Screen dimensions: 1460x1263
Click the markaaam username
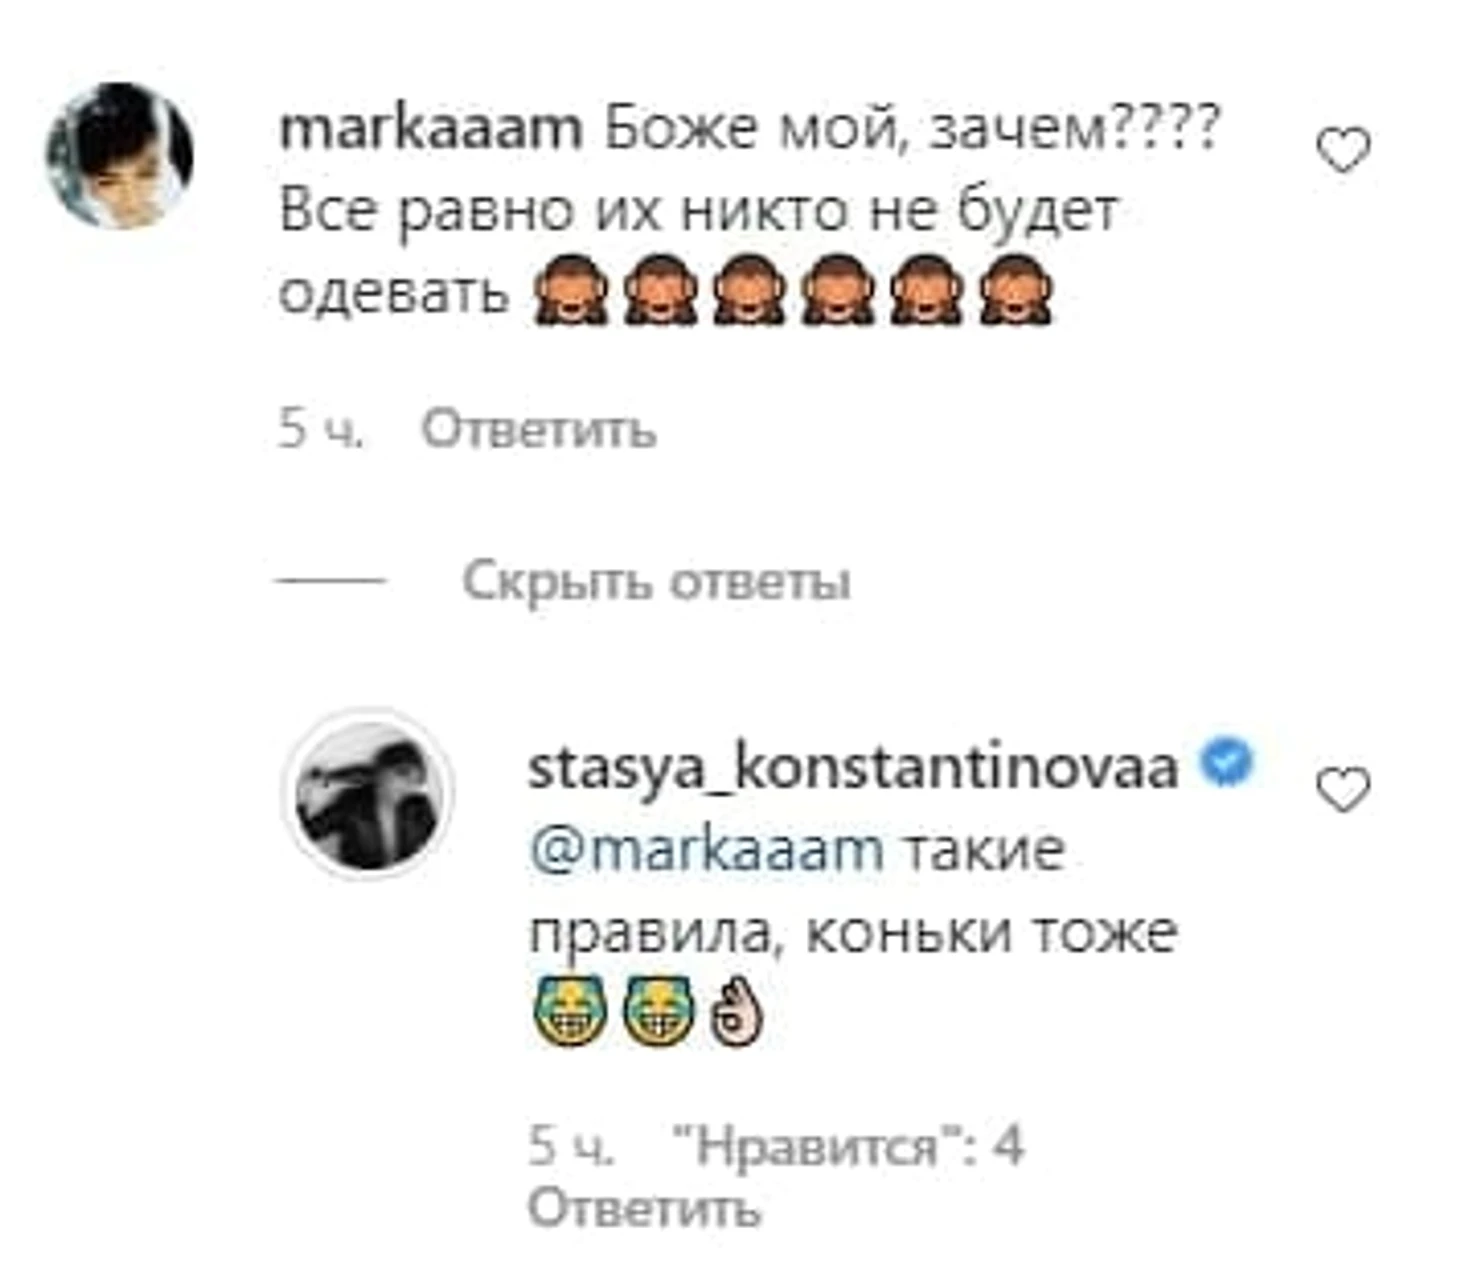[431, 130]
